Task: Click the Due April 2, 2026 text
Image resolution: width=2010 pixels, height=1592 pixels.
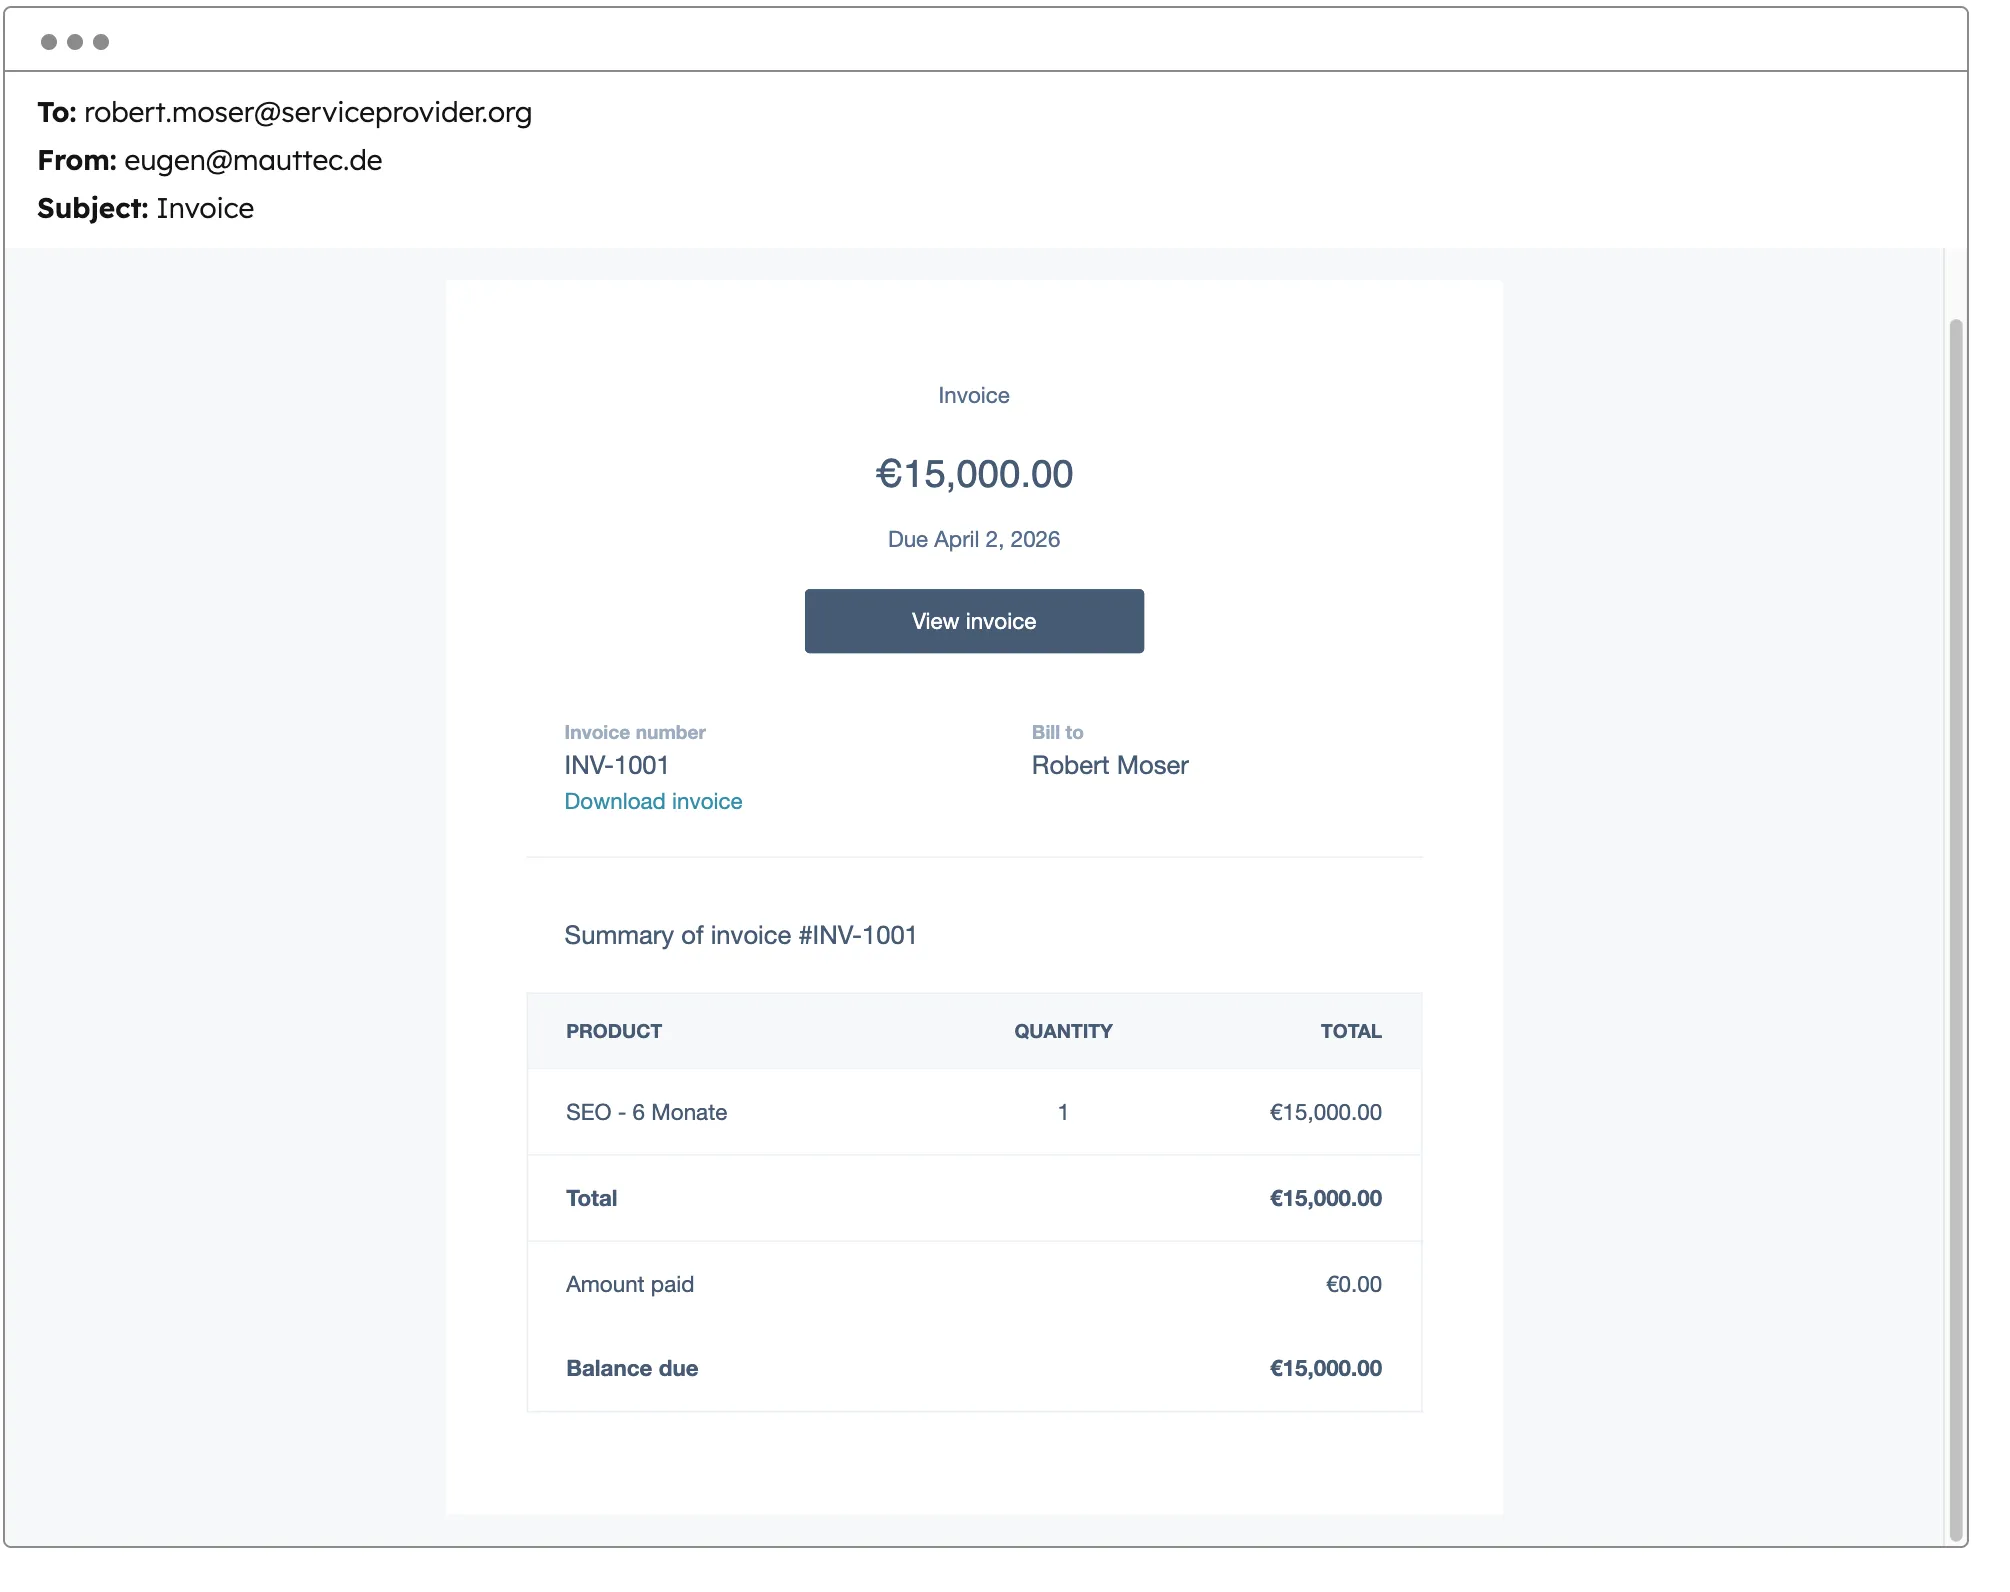Action: (973, 538)
